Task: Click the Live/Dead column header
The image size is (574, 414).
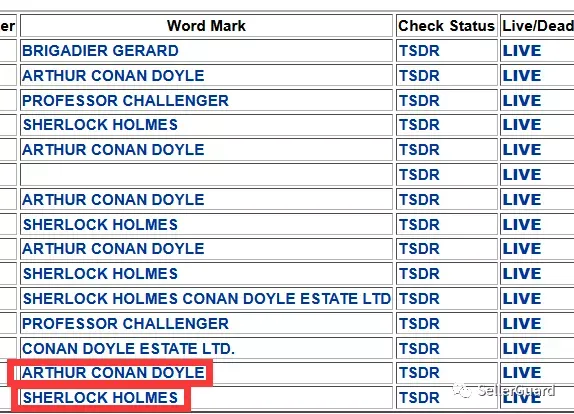Action: (x=537, y=26)
